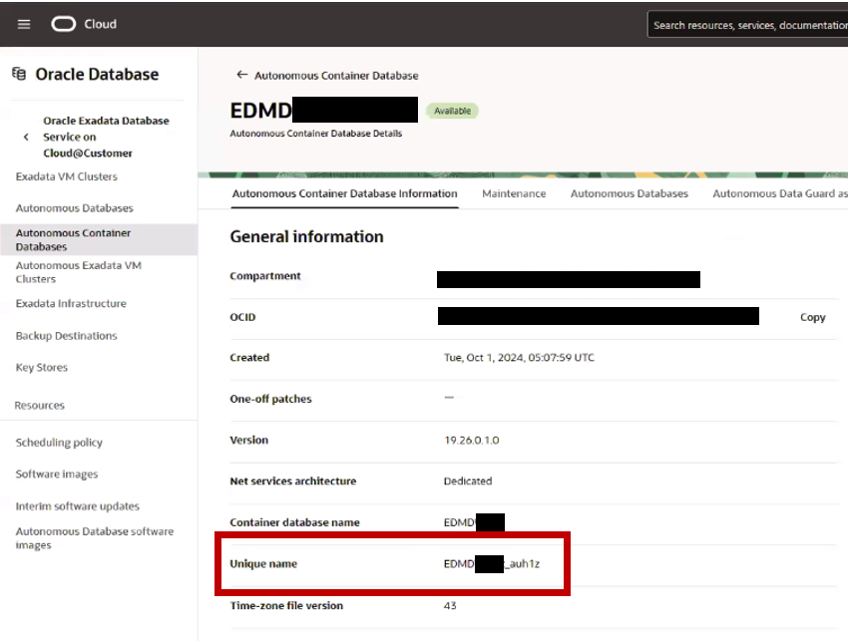Image resolution: width=848 pixels, height=642 pixels.
Task: Open Scheduling policy under Resources
Action: (59, 442)
